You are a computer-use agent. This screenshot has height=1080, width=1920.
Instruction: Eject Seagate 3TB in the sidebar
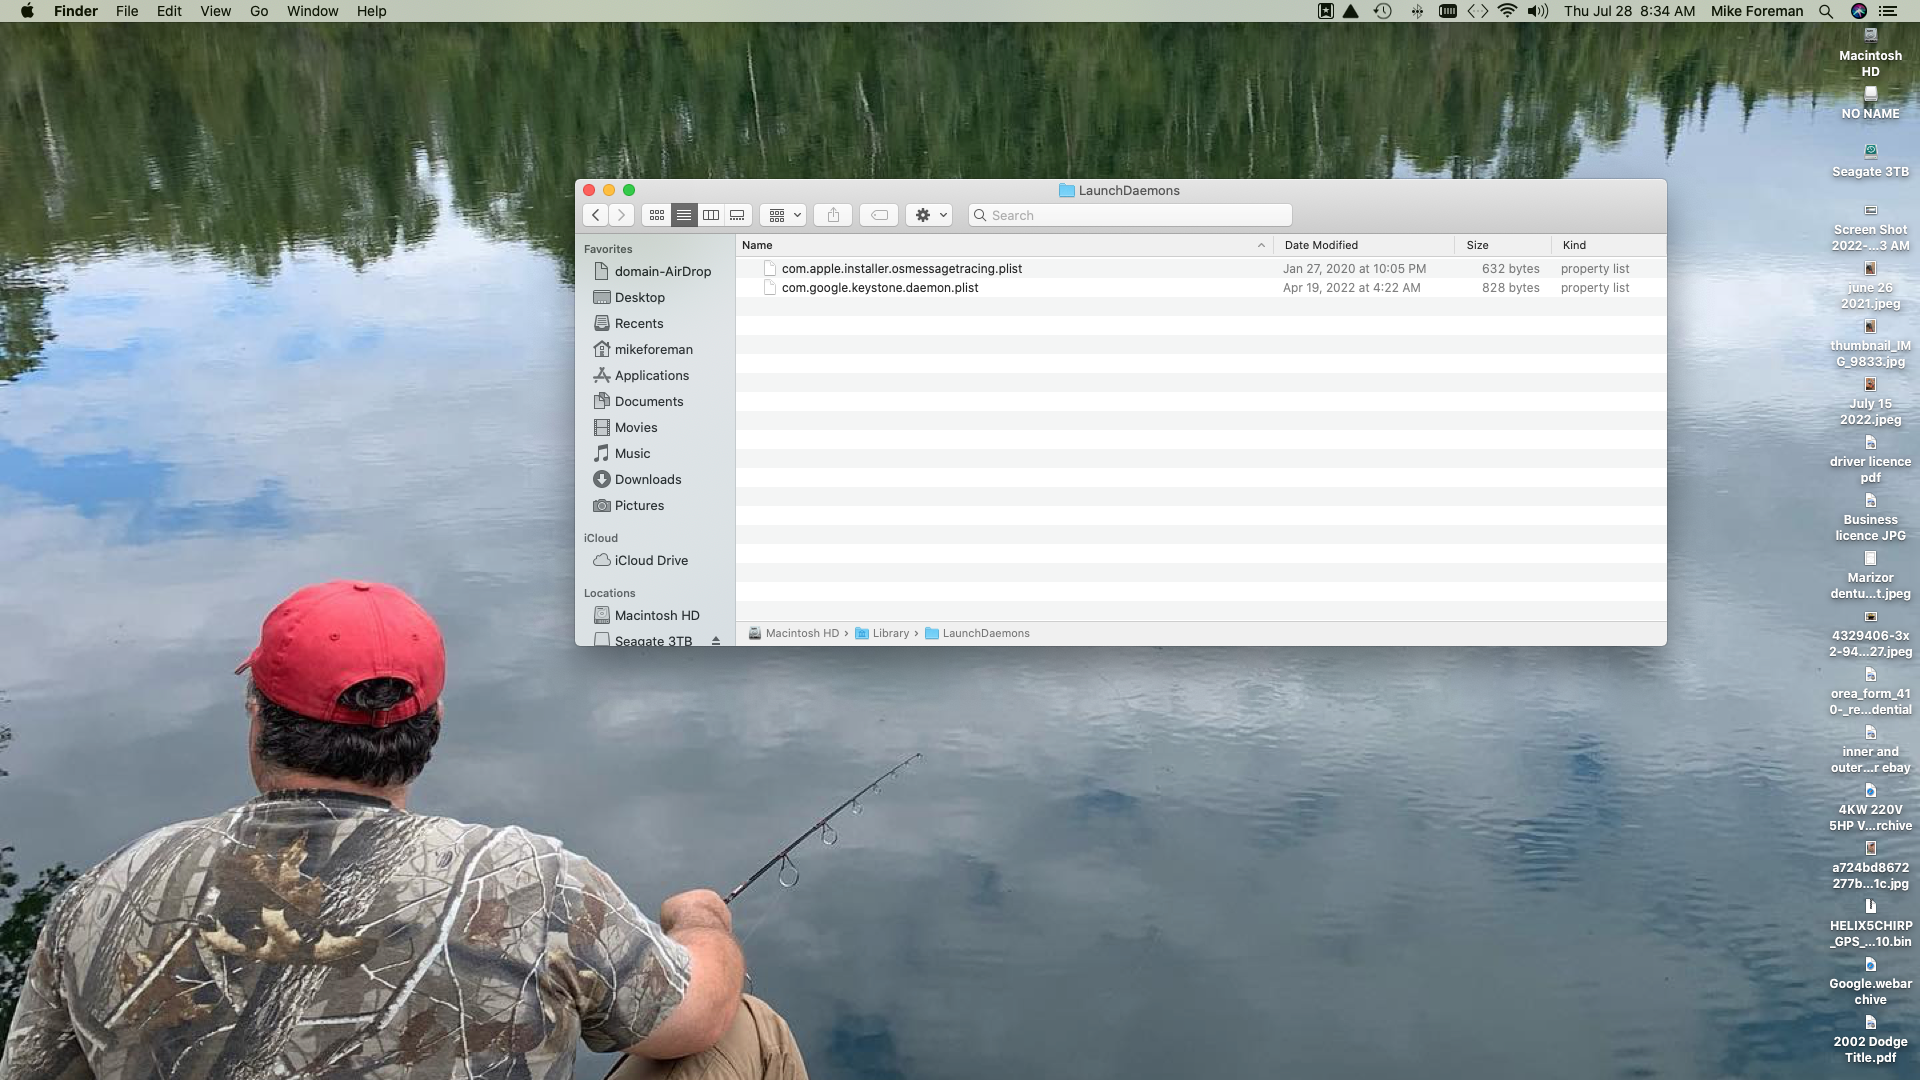click(716, 641)
